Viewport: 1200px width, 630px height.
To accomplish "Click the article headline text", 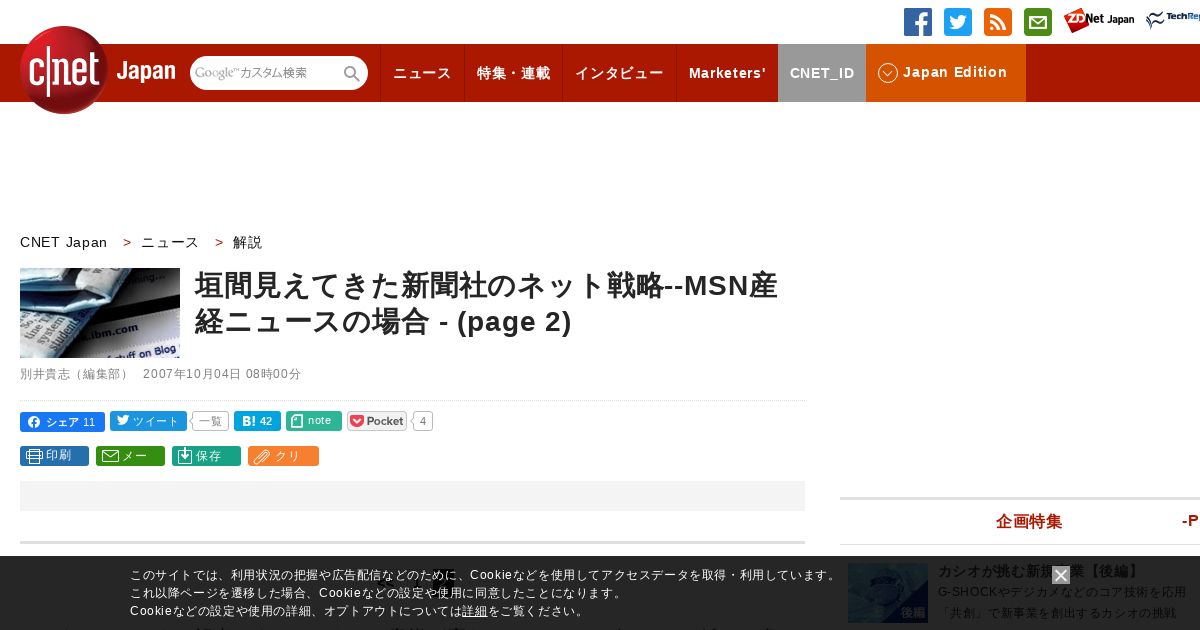I will click(x=486, y=303).
